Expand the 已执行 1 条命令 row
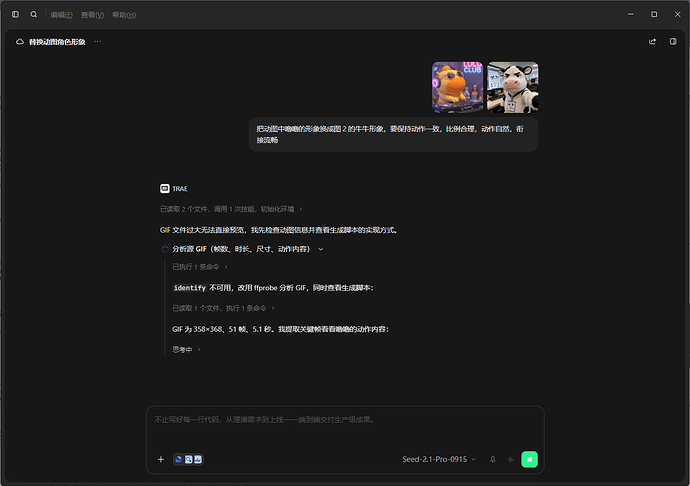Image resolution: width=690 pixels, height=486 pixels. 200,267
